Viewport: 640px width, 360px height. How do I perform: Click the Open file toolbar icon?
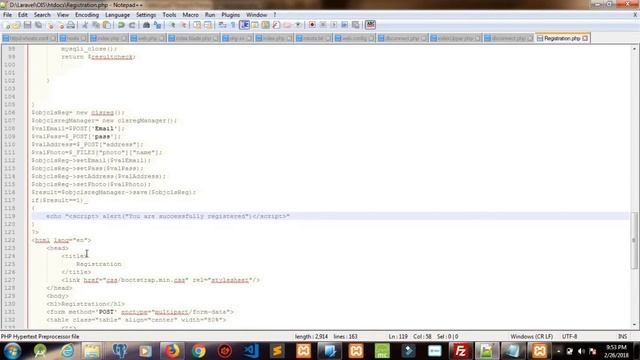[x=17, y=25]
